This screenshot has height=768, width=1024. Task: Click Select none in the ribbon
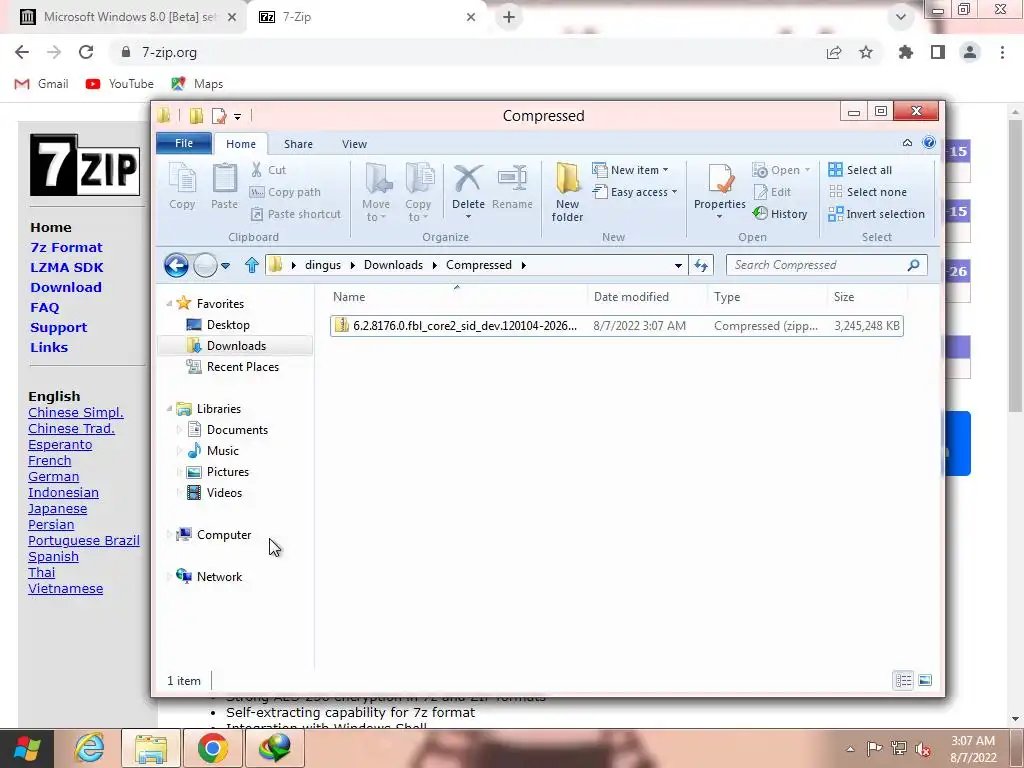tap(868, 192)
